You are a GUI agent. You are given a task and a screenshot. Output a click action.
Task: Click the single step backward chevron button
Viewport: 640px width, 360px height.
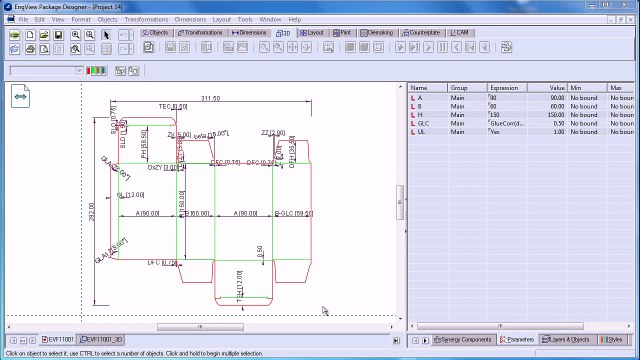click(x=457, y=47)
